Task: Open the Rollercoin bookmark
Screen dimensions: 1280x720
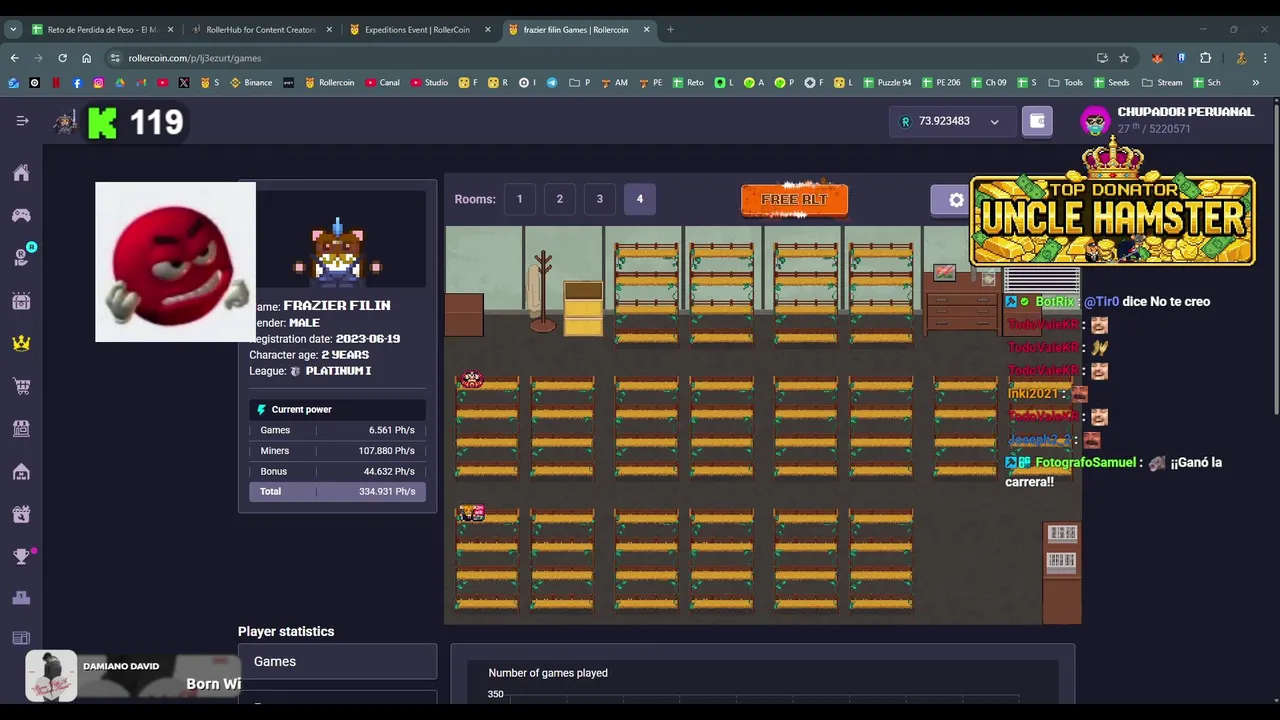Action: pos(329,83)
